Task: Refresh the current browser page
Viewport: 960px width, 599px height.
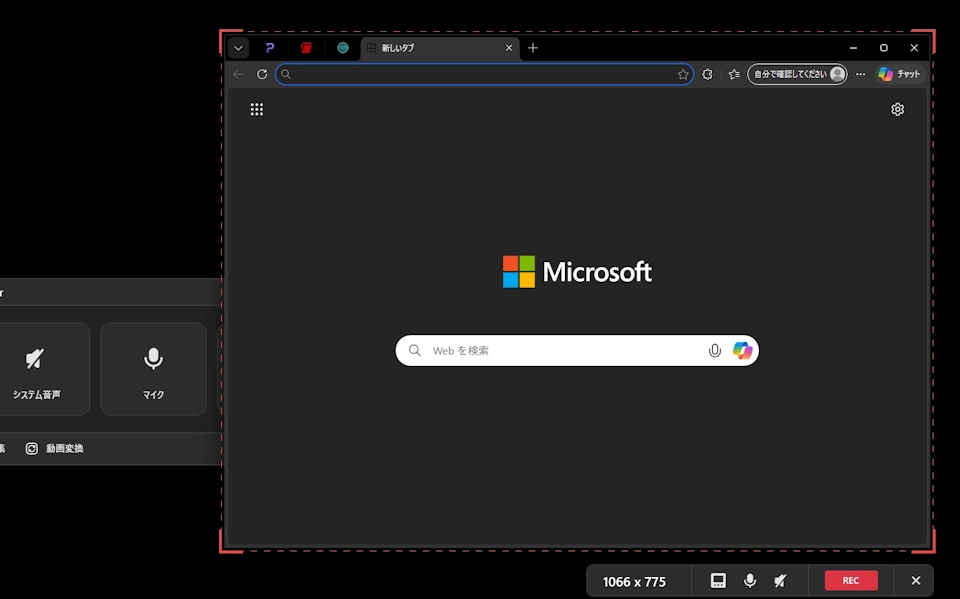Action: 262,73
